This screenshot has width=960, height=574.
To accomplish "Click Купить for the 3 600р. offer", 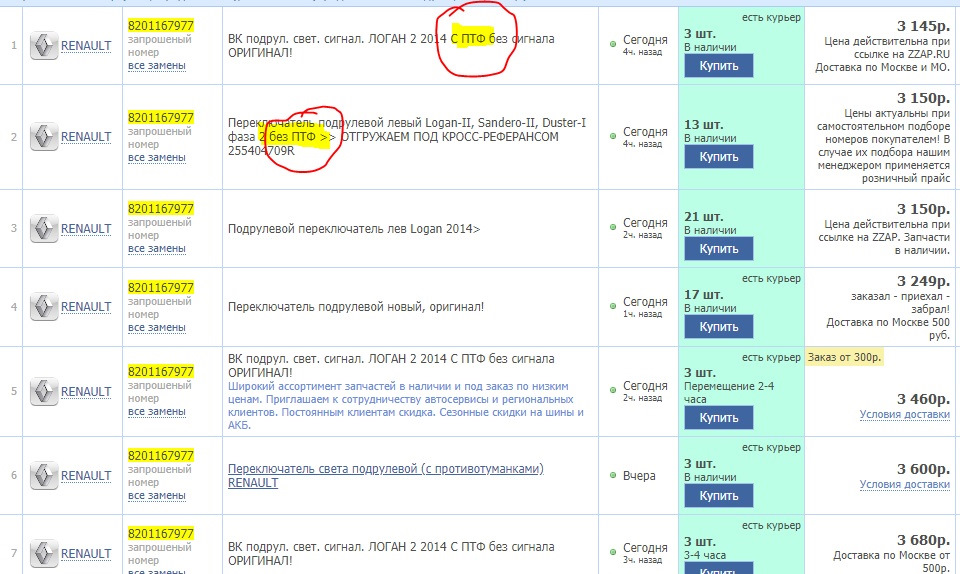I will 718,496.
